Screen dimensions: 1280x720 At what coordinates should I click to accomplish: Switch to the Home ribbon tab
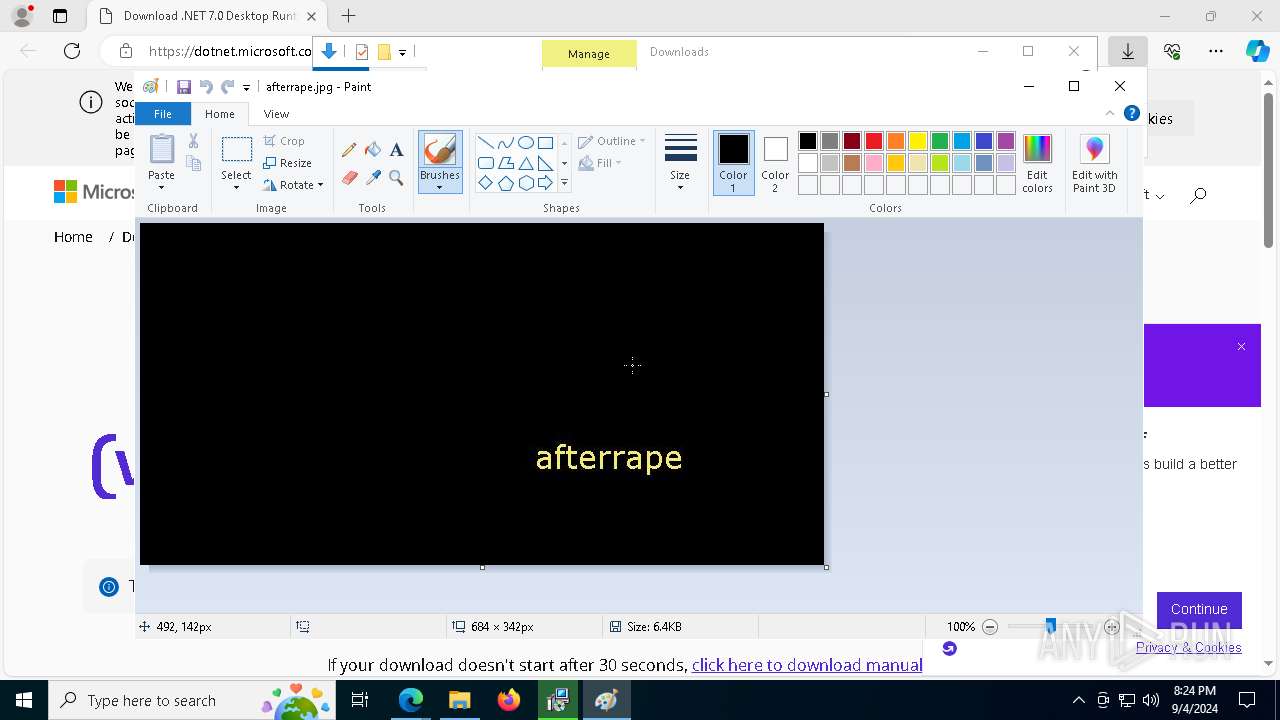pyautogui.click(x=220, y=114)
